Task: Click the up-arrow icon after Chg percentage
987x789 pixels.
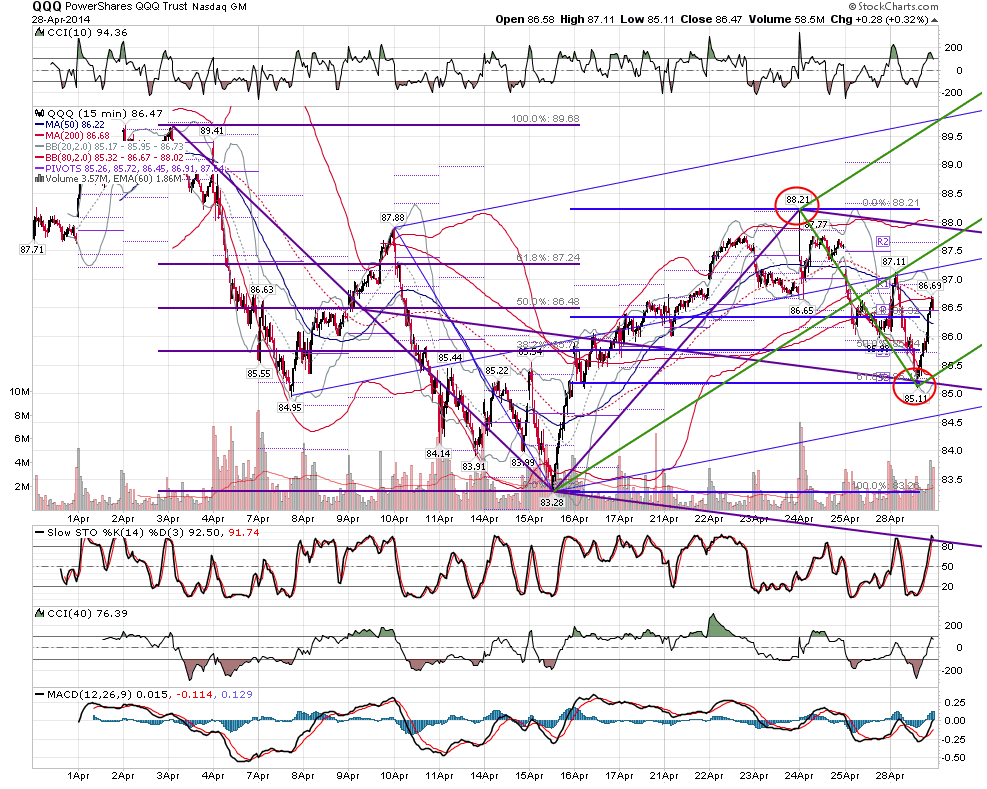Action: point(934,20)
